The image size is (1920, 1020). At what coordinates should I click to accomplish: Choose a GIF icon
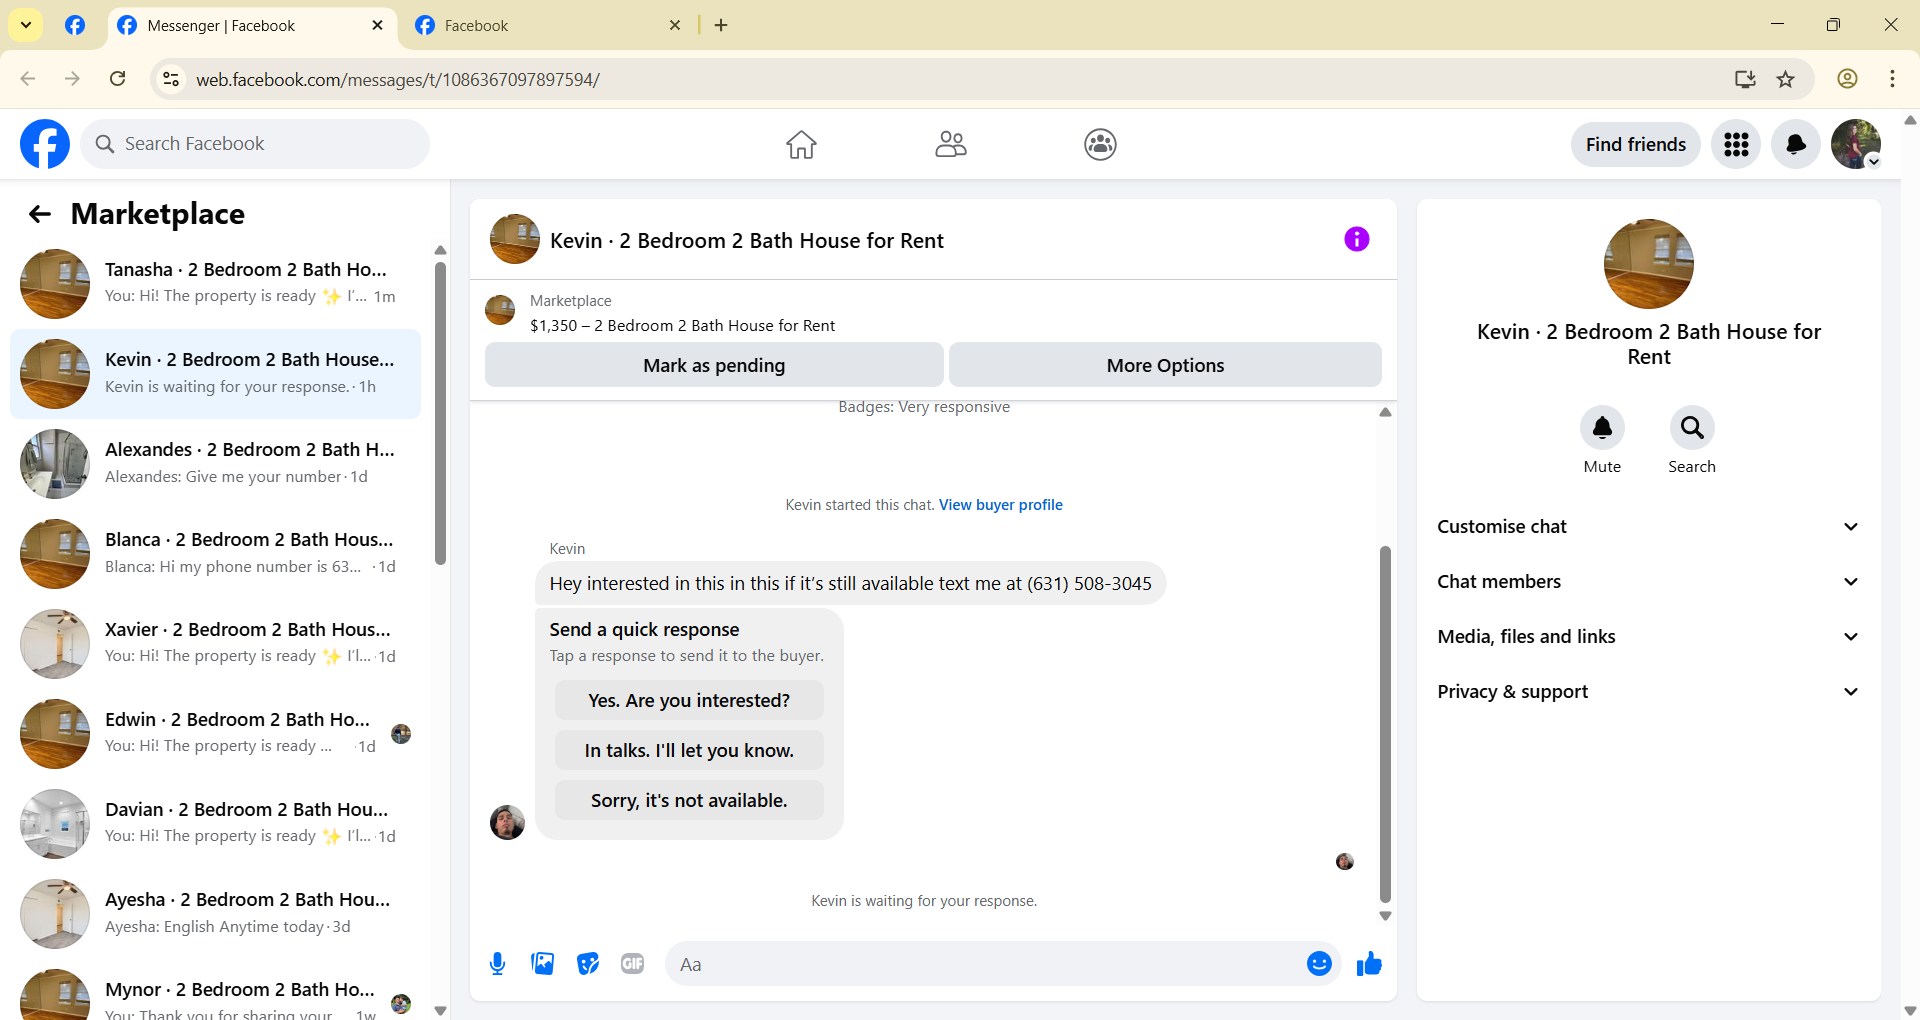633,964
